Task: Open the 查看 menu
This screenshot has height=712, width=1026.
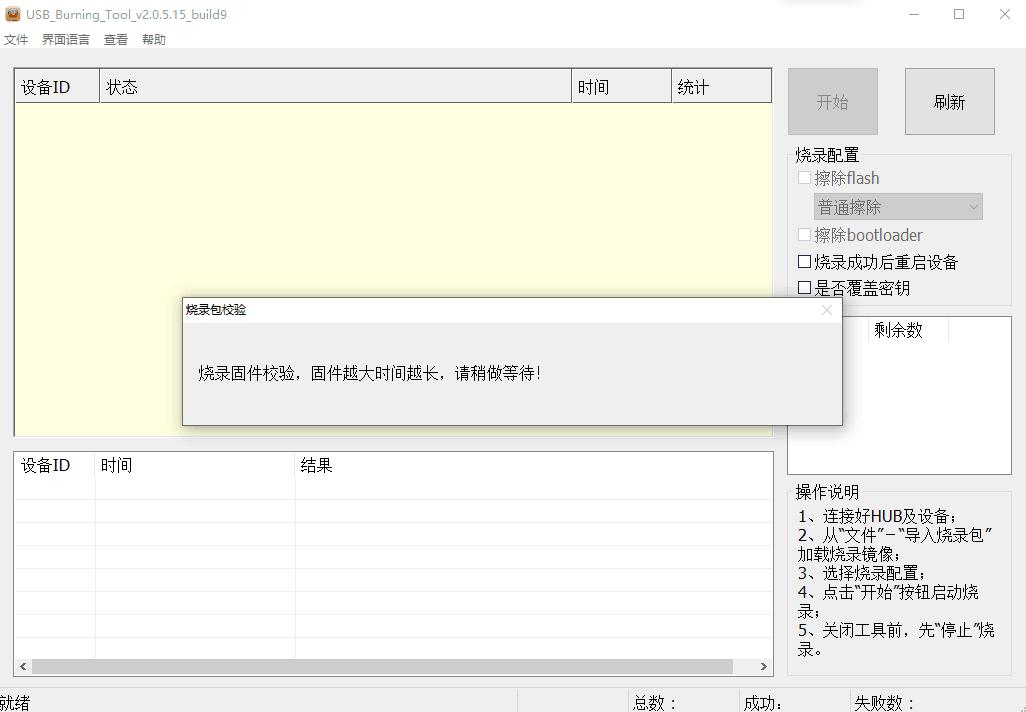Action: (115, 39)
